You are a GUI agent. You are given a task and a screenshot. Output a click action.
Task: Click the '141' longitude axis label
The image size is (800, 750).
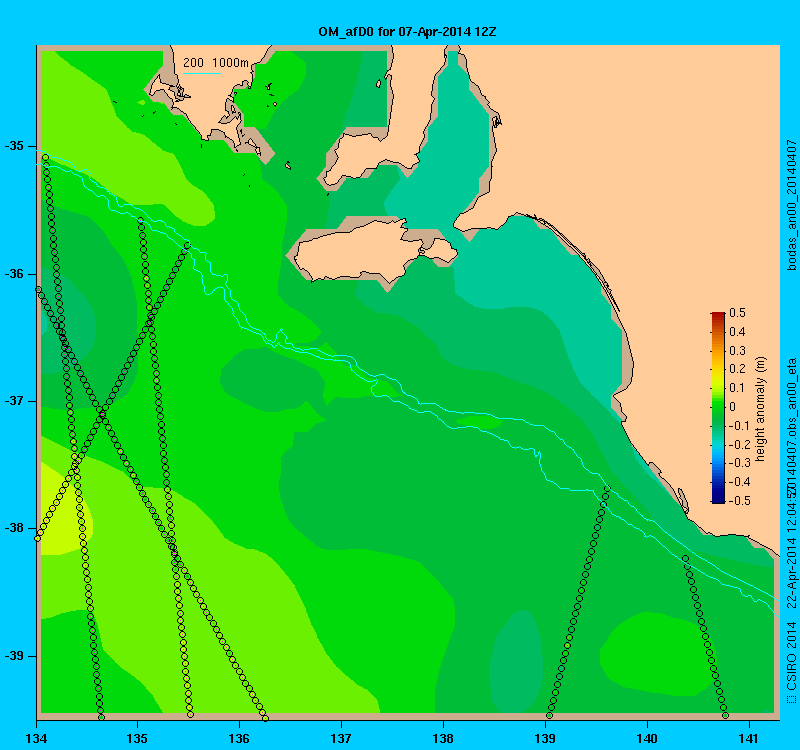(x=749, y=738)
